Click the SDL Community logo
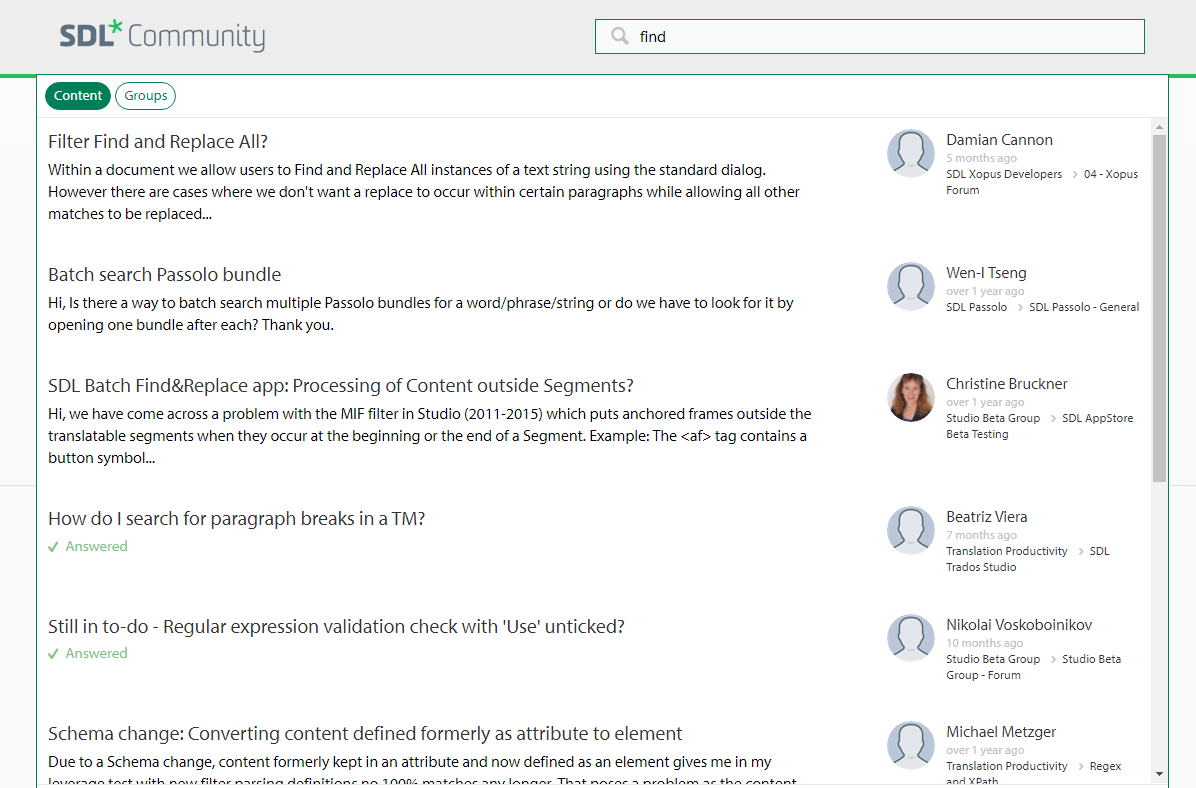 coord(162,36)
